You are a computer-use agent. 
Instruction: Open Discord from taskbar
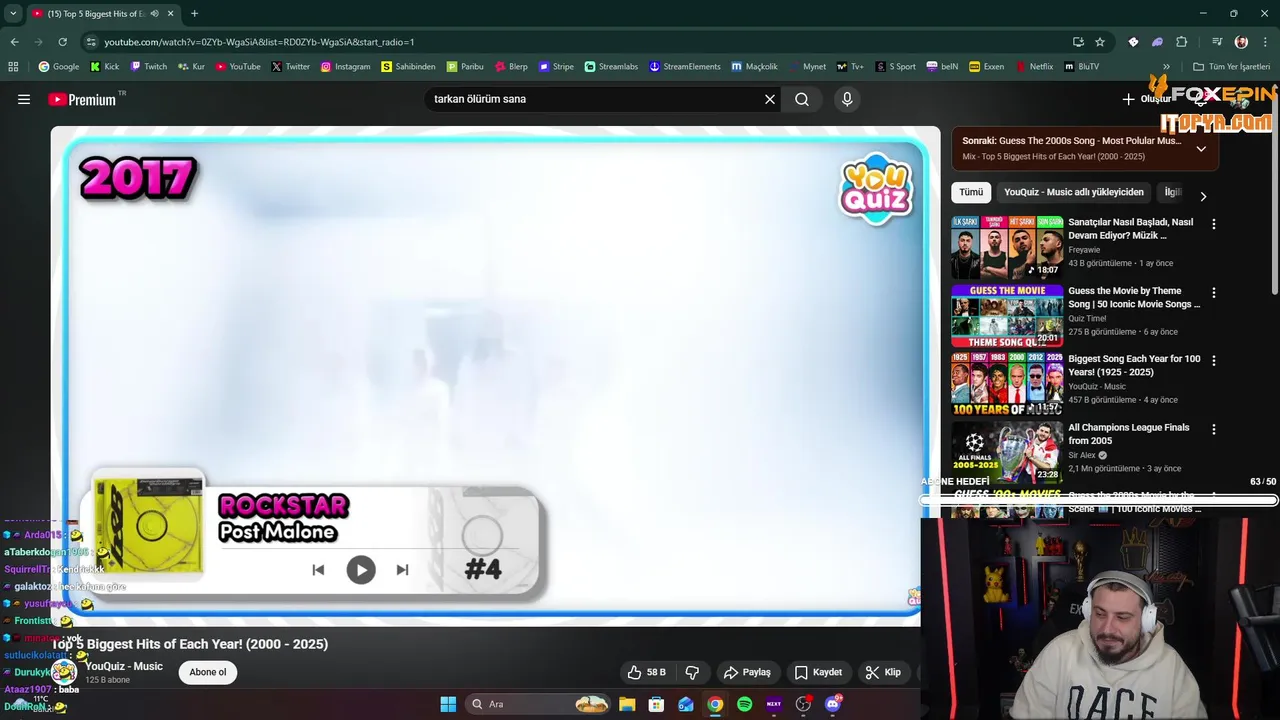coord(833,704)
